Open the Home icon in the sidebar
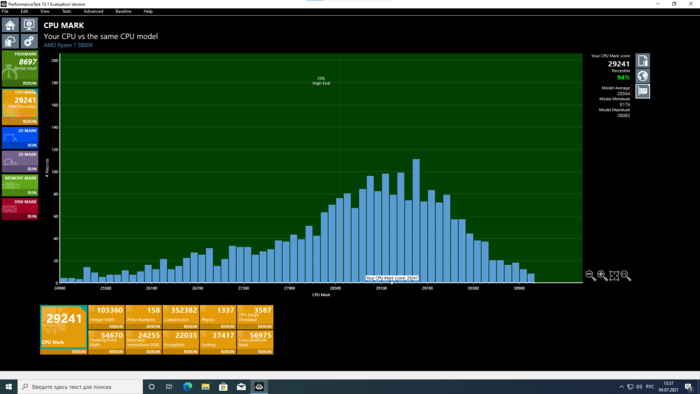Image resolution: width=700 pixels, height=394 pixels. pos(10,25)
